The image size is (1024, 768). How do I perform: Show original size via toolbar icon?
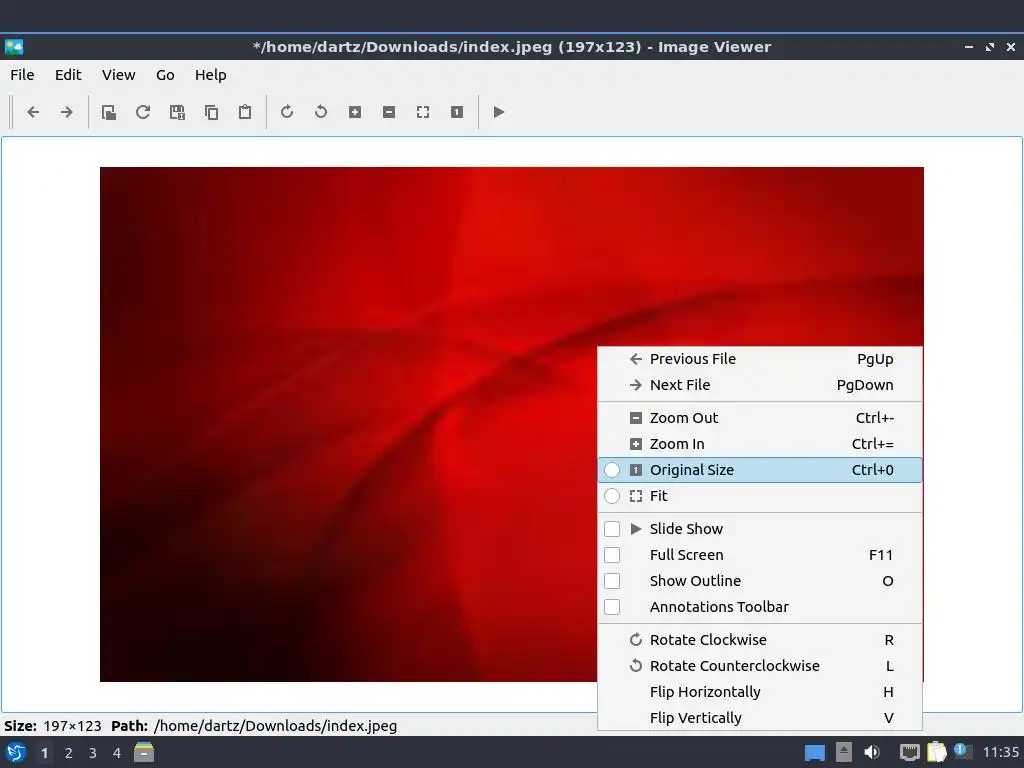[x=456, y=112]
